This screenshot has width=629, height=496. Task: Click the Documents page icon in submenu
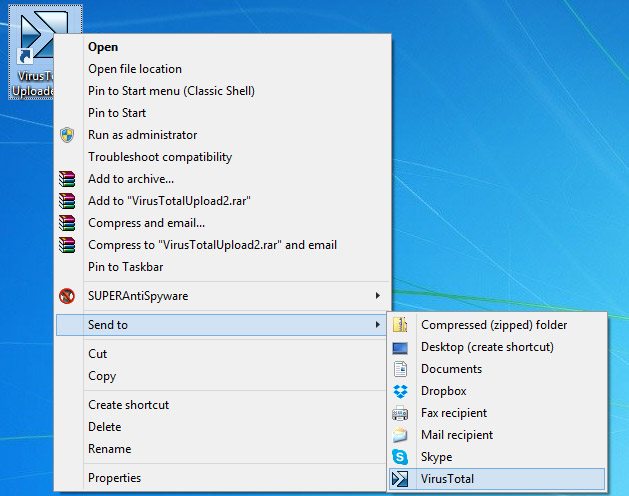[x=400, y=369]
